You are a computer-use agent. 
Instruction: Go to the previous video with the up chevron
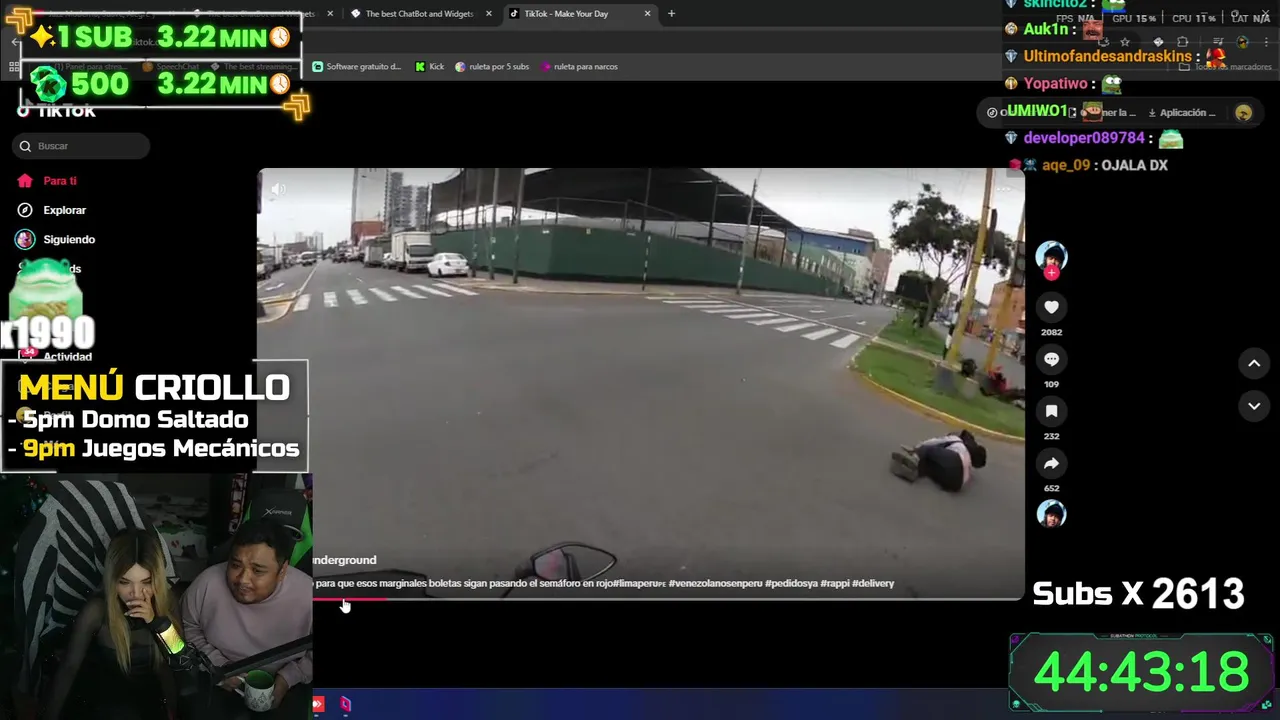pyautogui.click(x=1254, y=364)
